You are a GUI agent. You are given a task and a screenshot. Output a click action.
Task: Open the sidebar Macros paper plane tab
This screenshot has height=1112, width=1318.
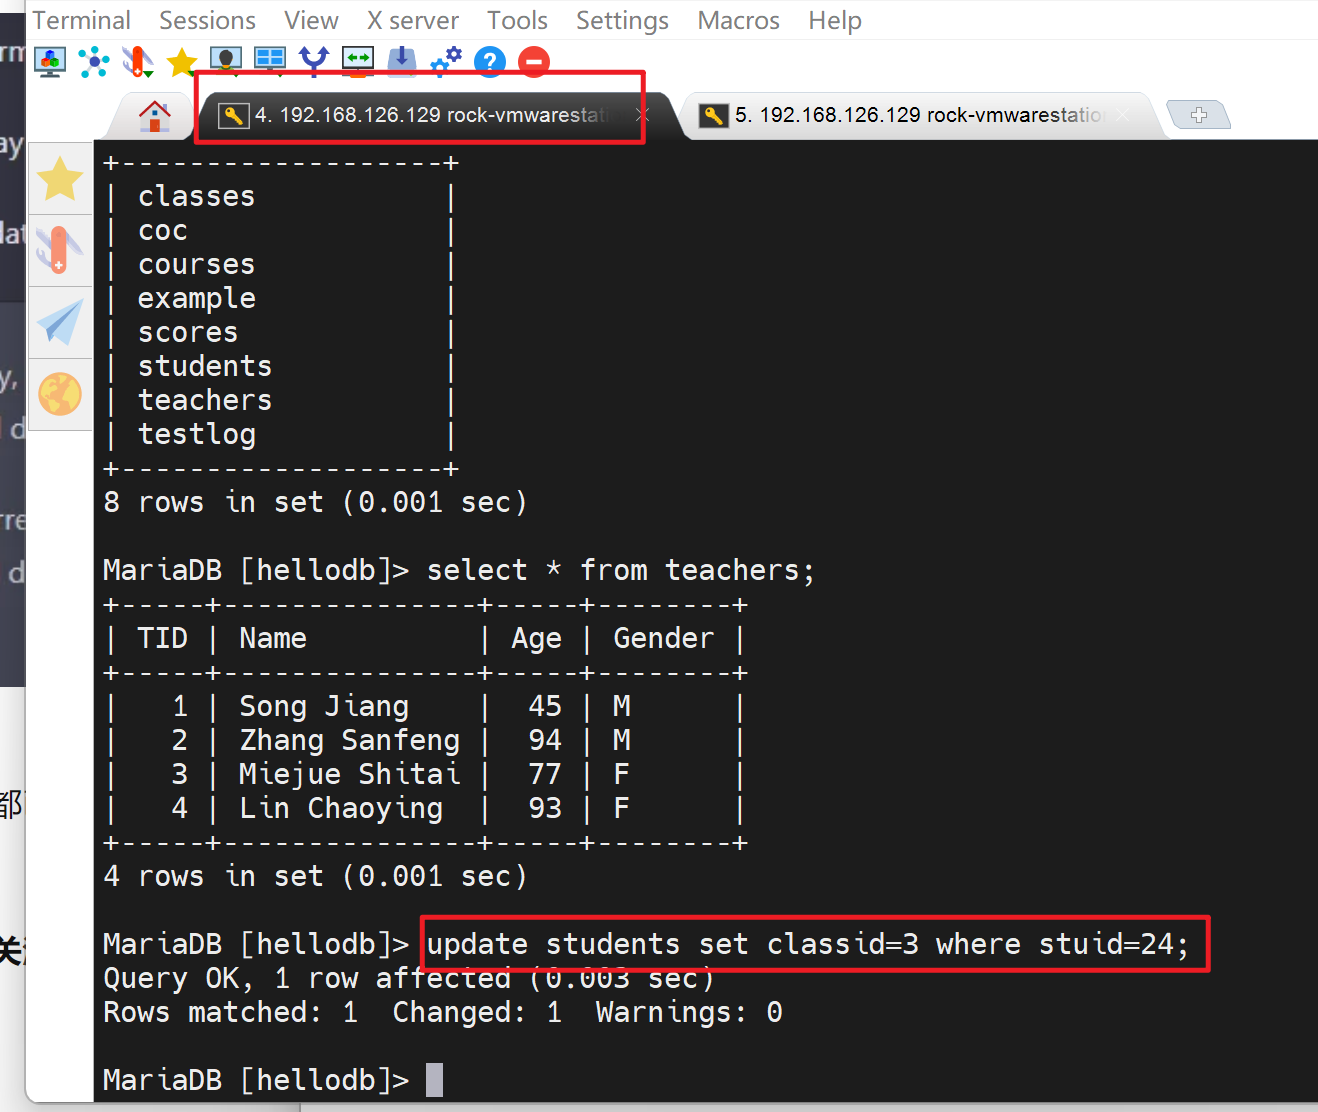60,323
